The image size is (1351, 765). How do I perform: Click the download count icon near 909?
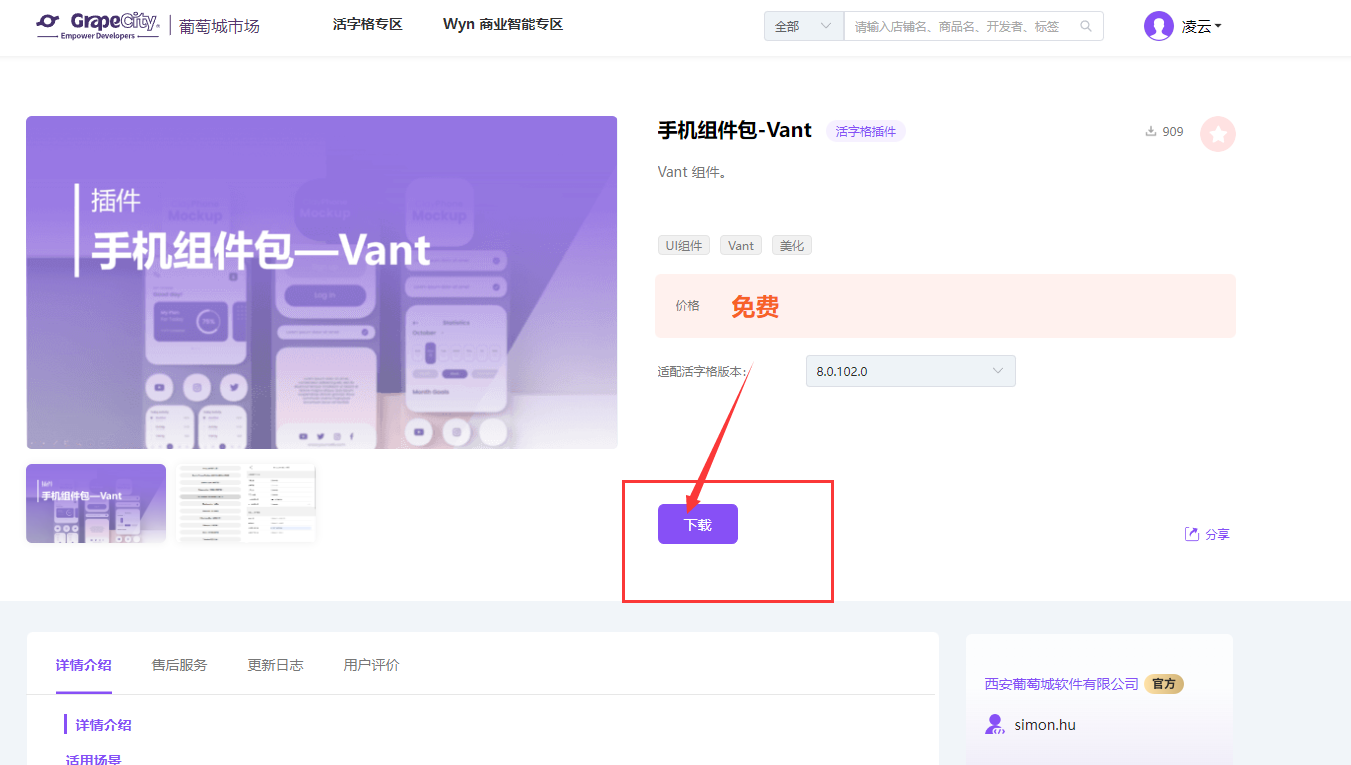click(1151, 132)
